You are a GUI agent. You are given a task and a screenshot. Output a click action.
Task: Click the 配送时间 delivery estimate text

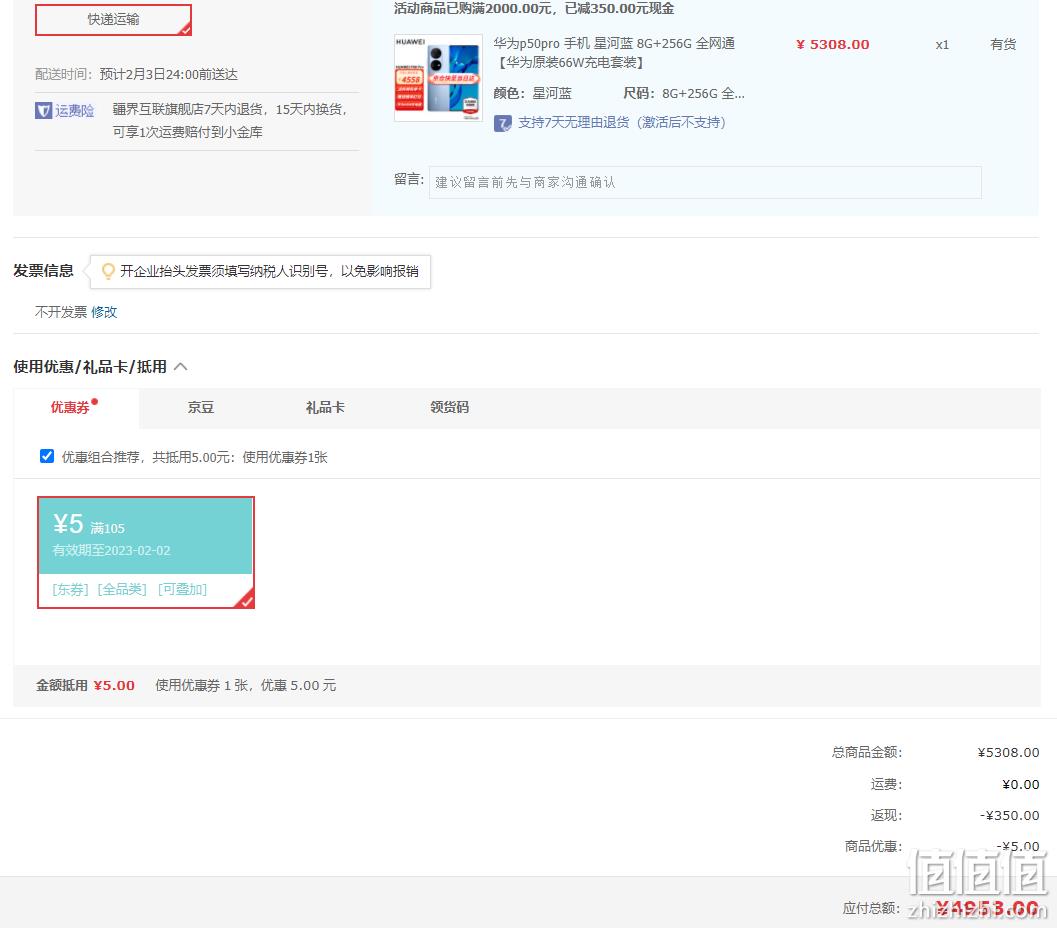136,74
